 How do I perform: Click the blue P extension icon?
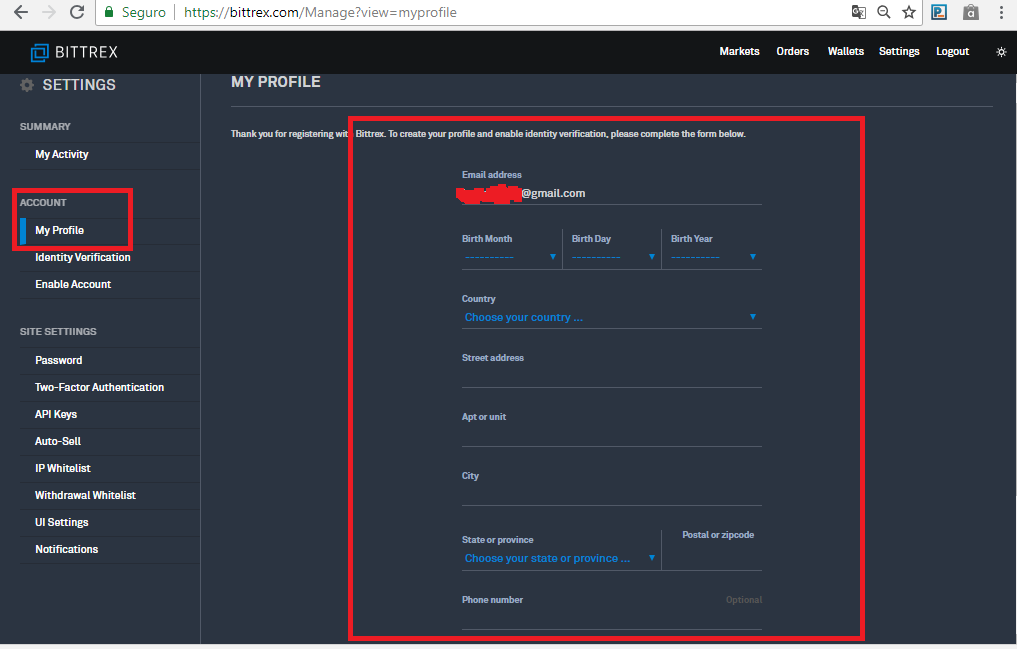click(939, 12)
